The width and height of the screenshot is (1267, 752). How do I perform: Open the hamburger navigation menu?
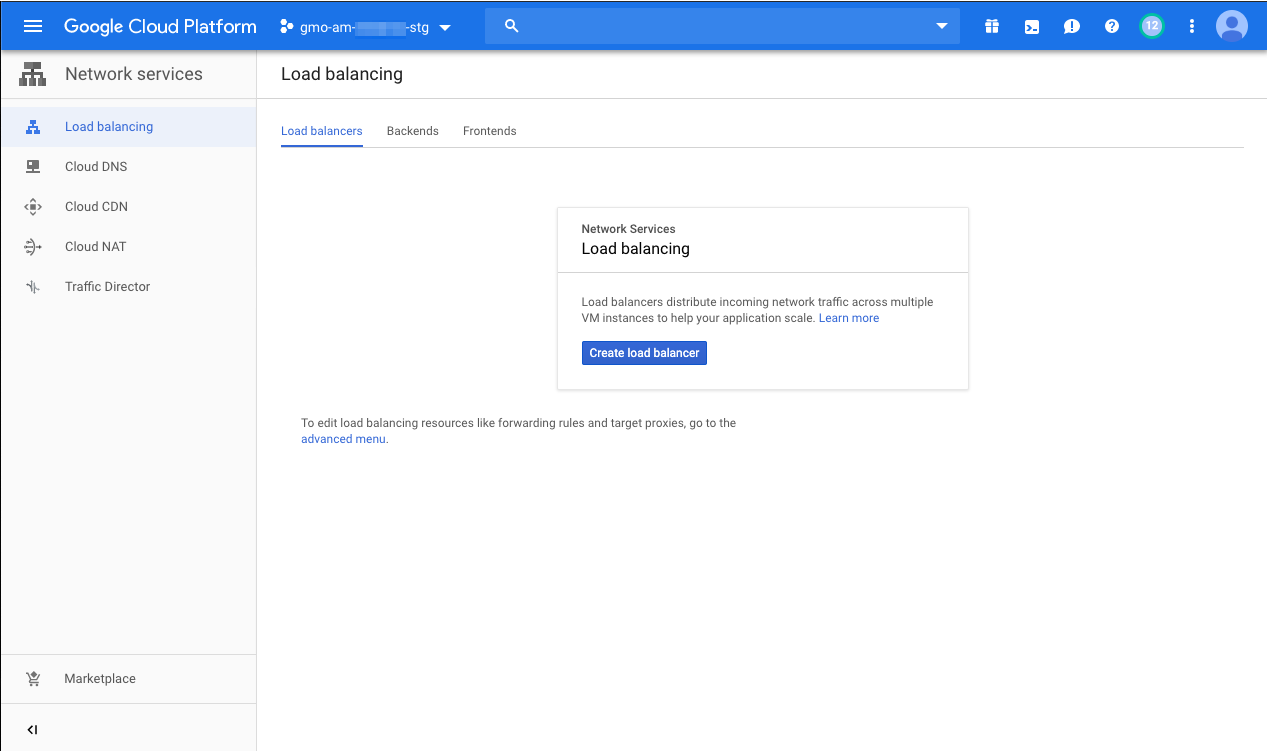pos(33,27)
